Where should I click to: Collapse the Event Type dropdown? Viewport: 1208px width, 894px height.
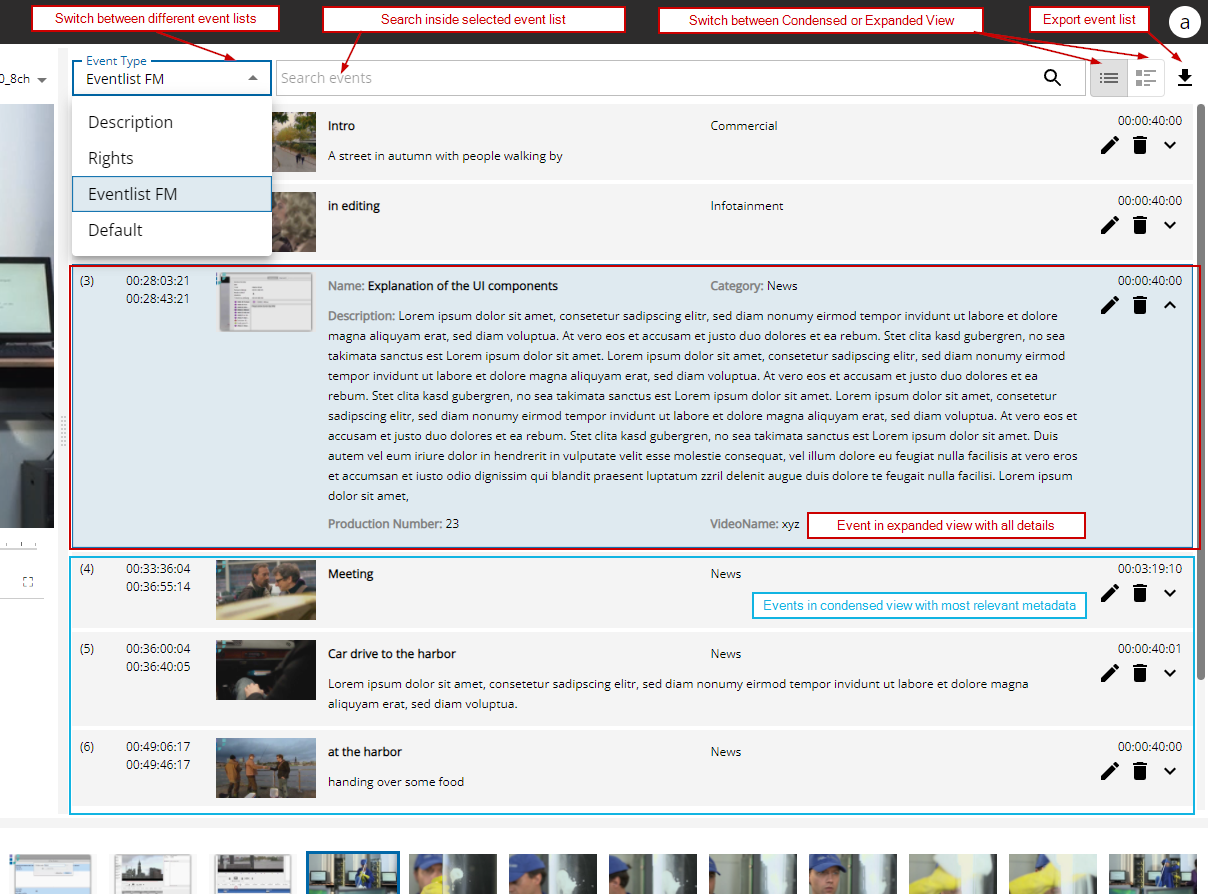click(253, 78)
